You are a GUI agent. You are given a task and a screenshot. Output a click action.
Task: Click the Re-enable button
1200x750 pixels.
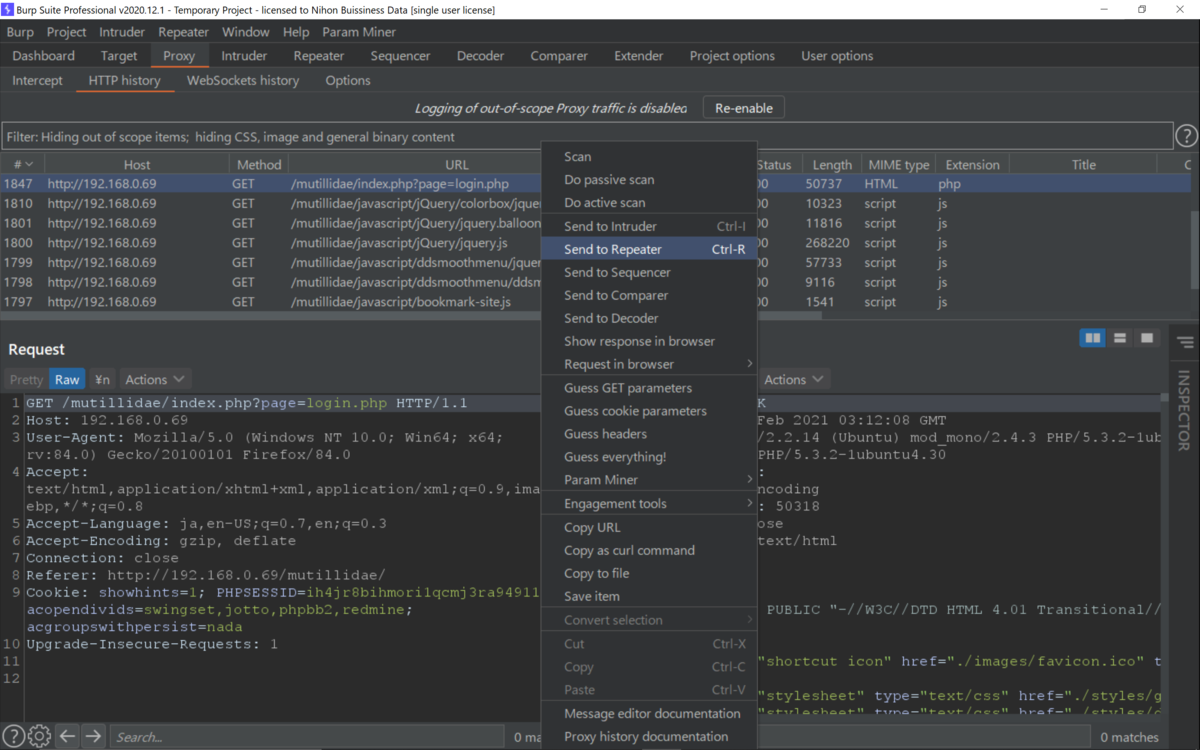[x=744, y=108]
